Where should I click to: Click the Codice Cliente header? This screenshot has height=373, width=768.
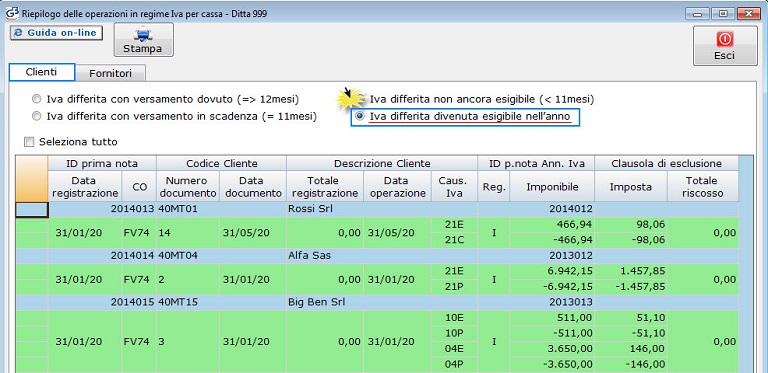[221, 163]
